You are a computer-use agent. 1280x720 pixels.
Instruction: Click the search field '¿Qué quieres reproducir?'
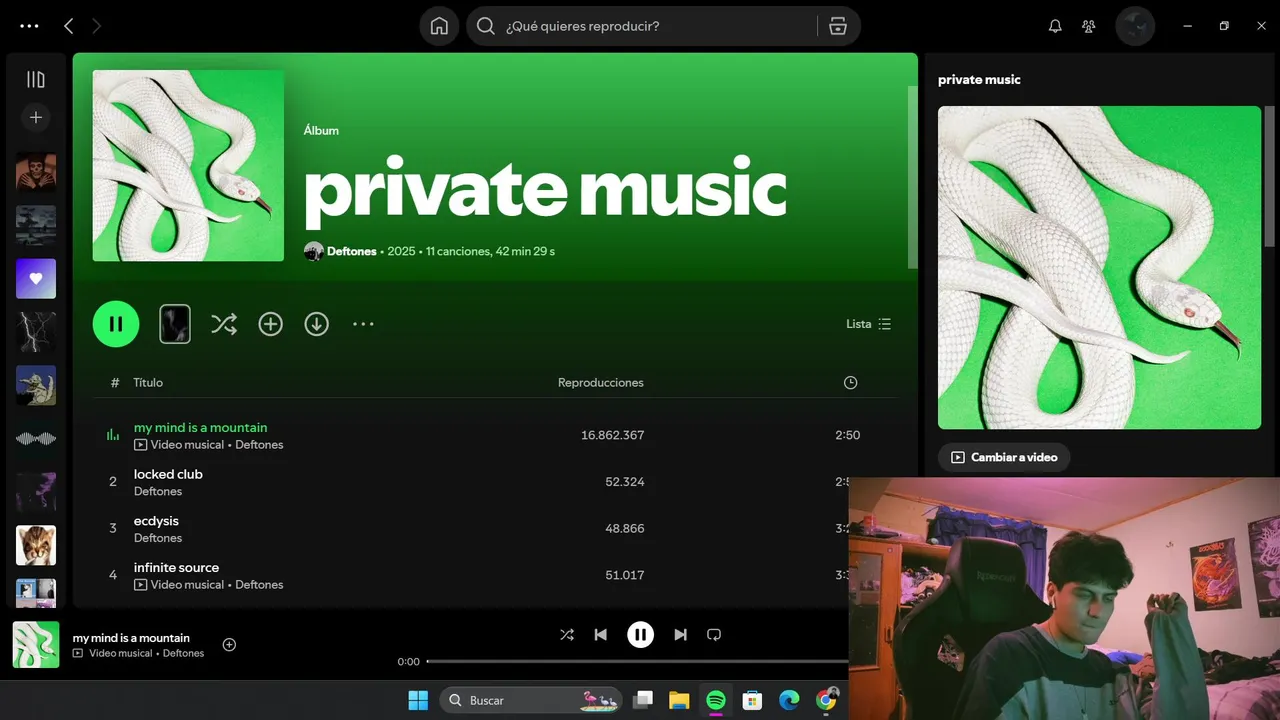pyautogui.click(x=640, y=26)
